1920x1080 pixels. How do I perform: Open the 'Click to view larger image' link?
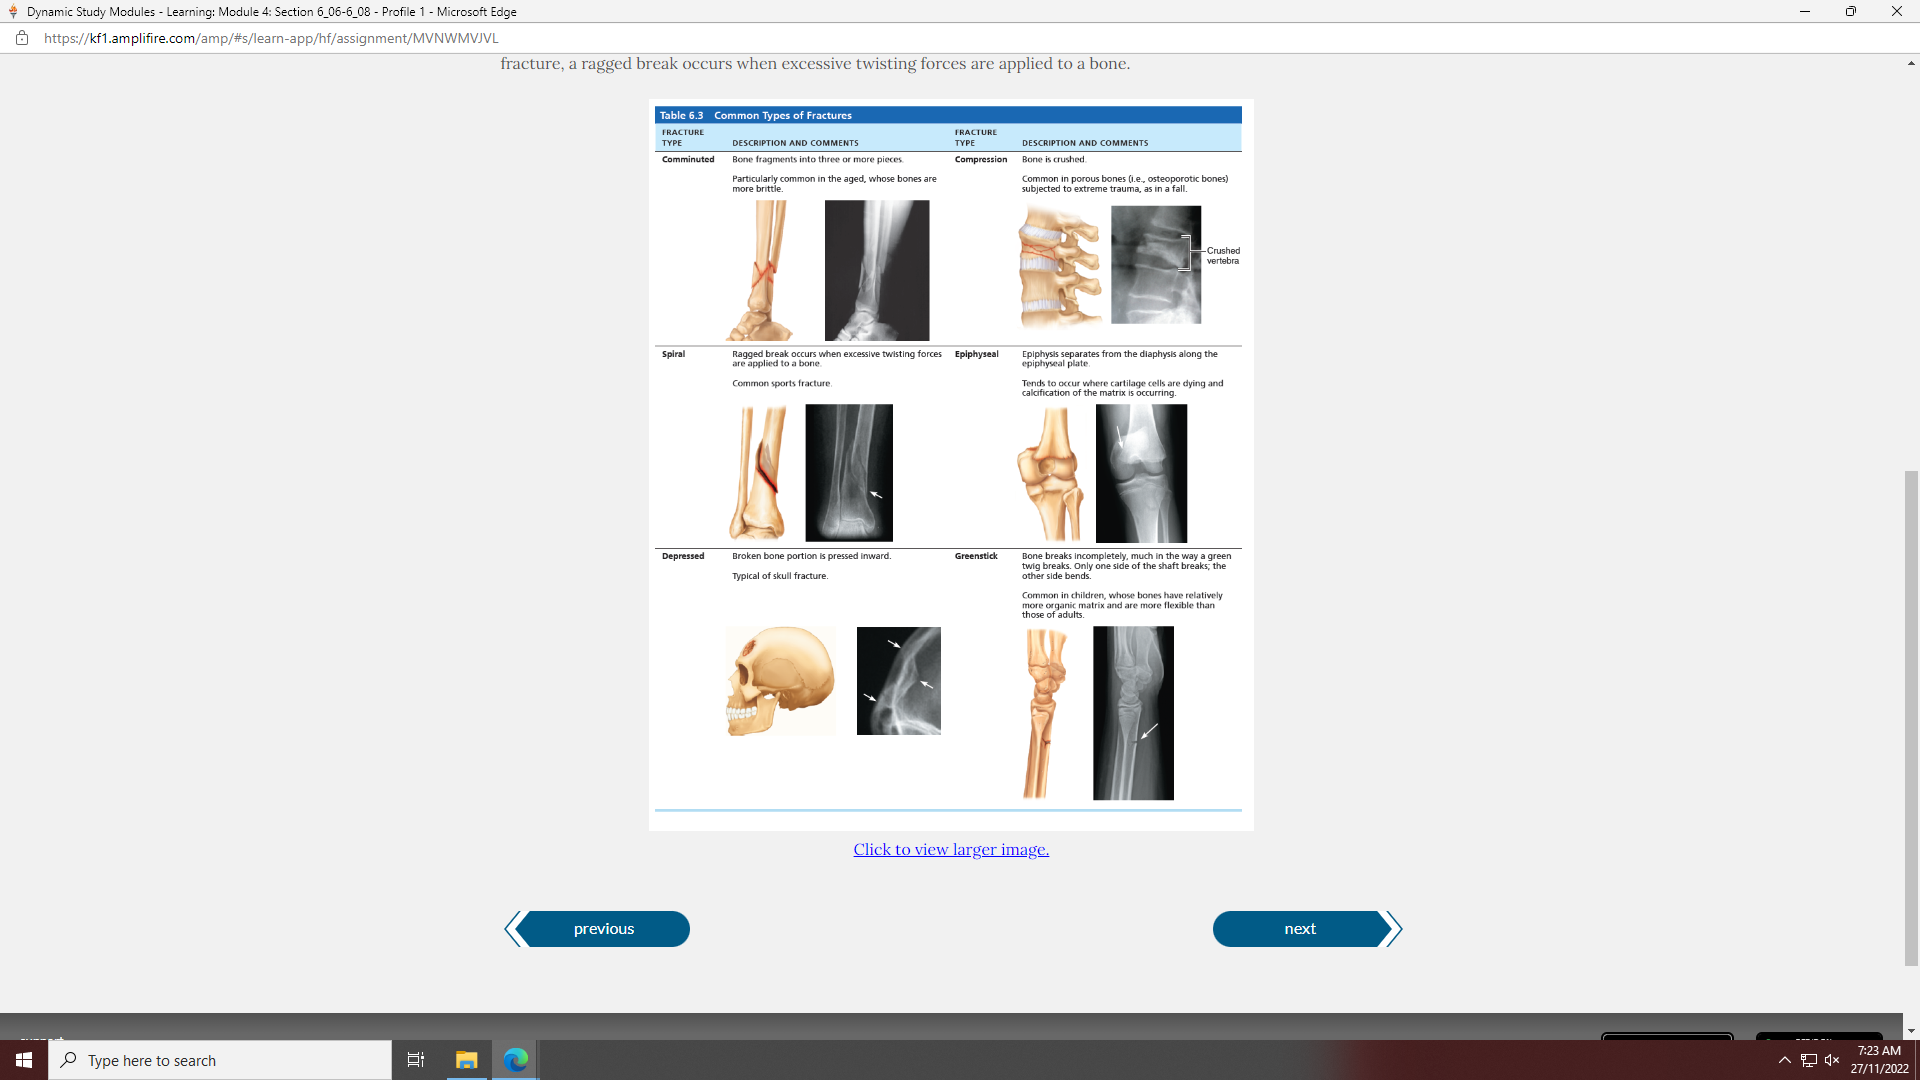point(950,849)
